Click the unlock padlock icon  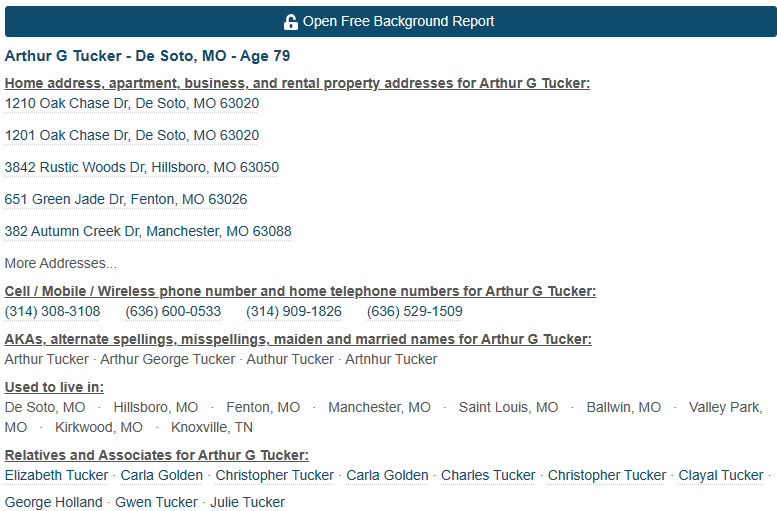click(x=290, y=22)
